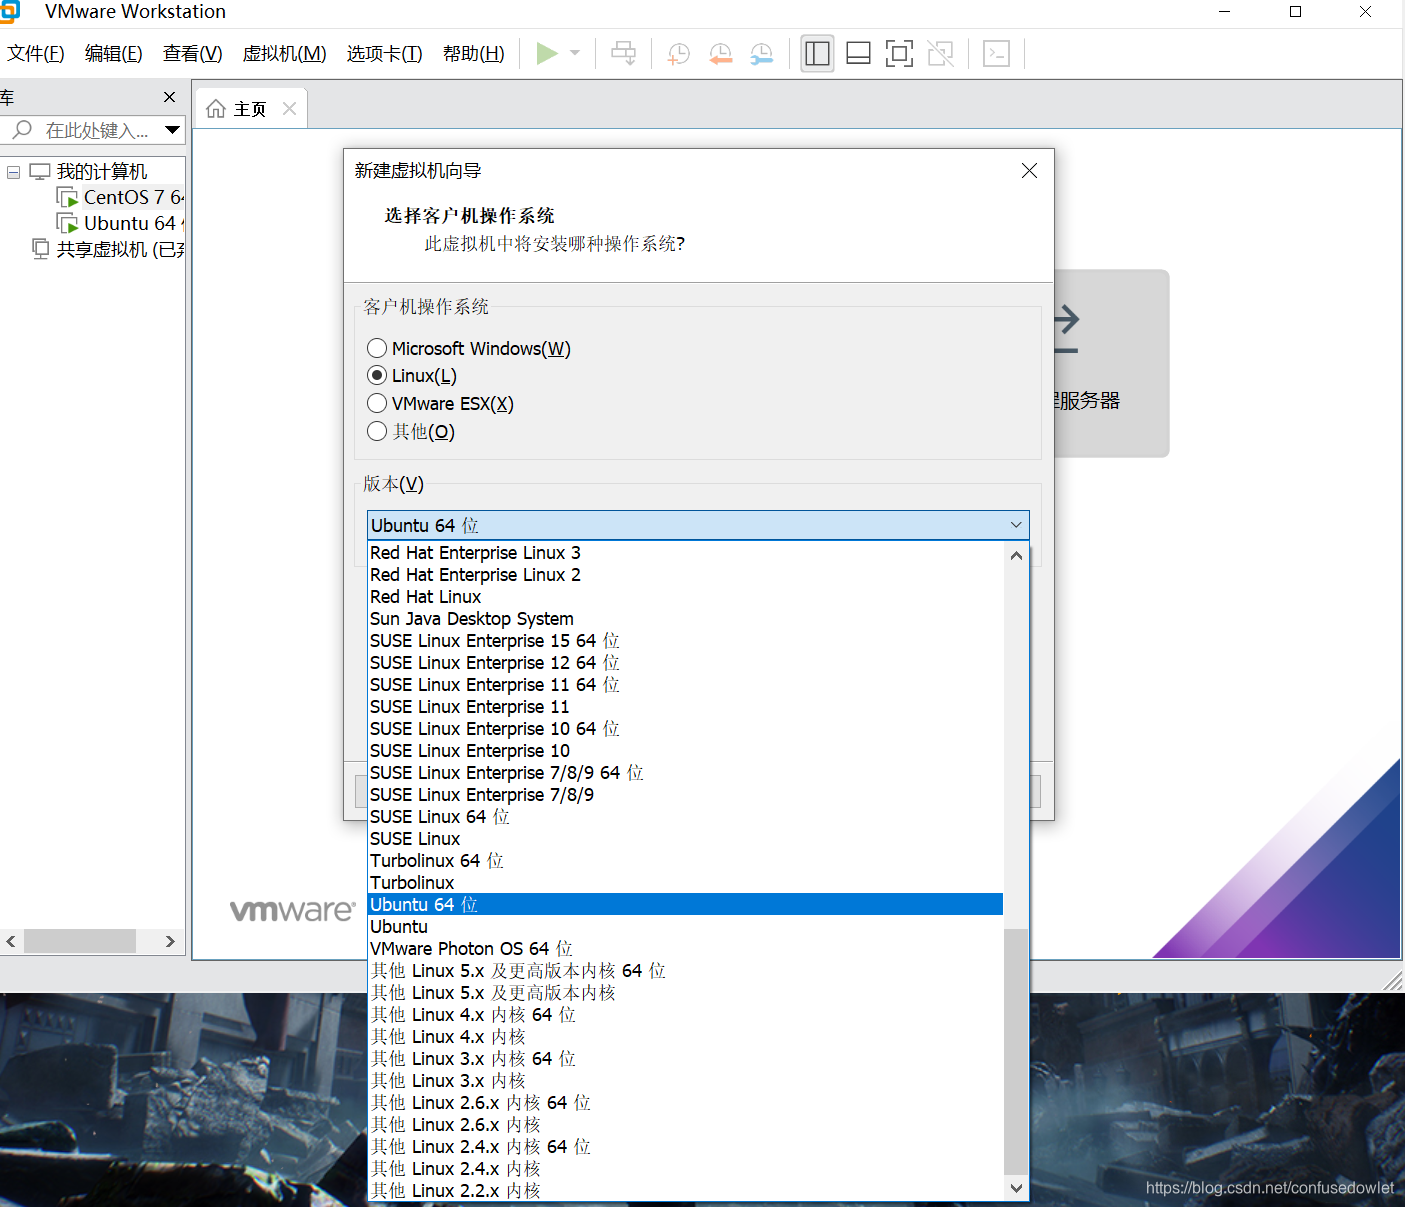This screenshot has height=1207, width=1405.
Task: Click the revert to snapshot icon
Action: click(720, 53)
